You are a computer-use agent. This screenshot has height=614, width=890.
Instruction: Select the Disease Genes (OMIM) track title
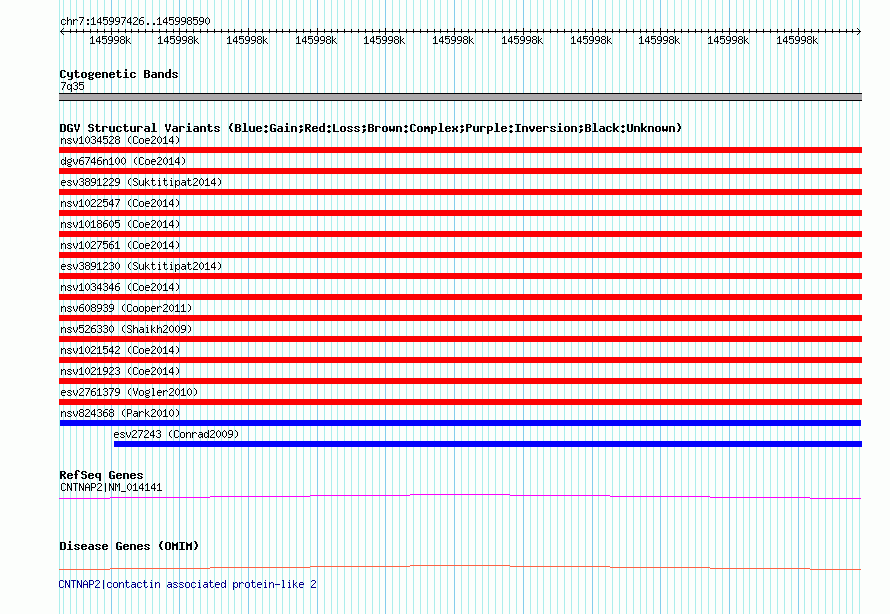point(129,546)
